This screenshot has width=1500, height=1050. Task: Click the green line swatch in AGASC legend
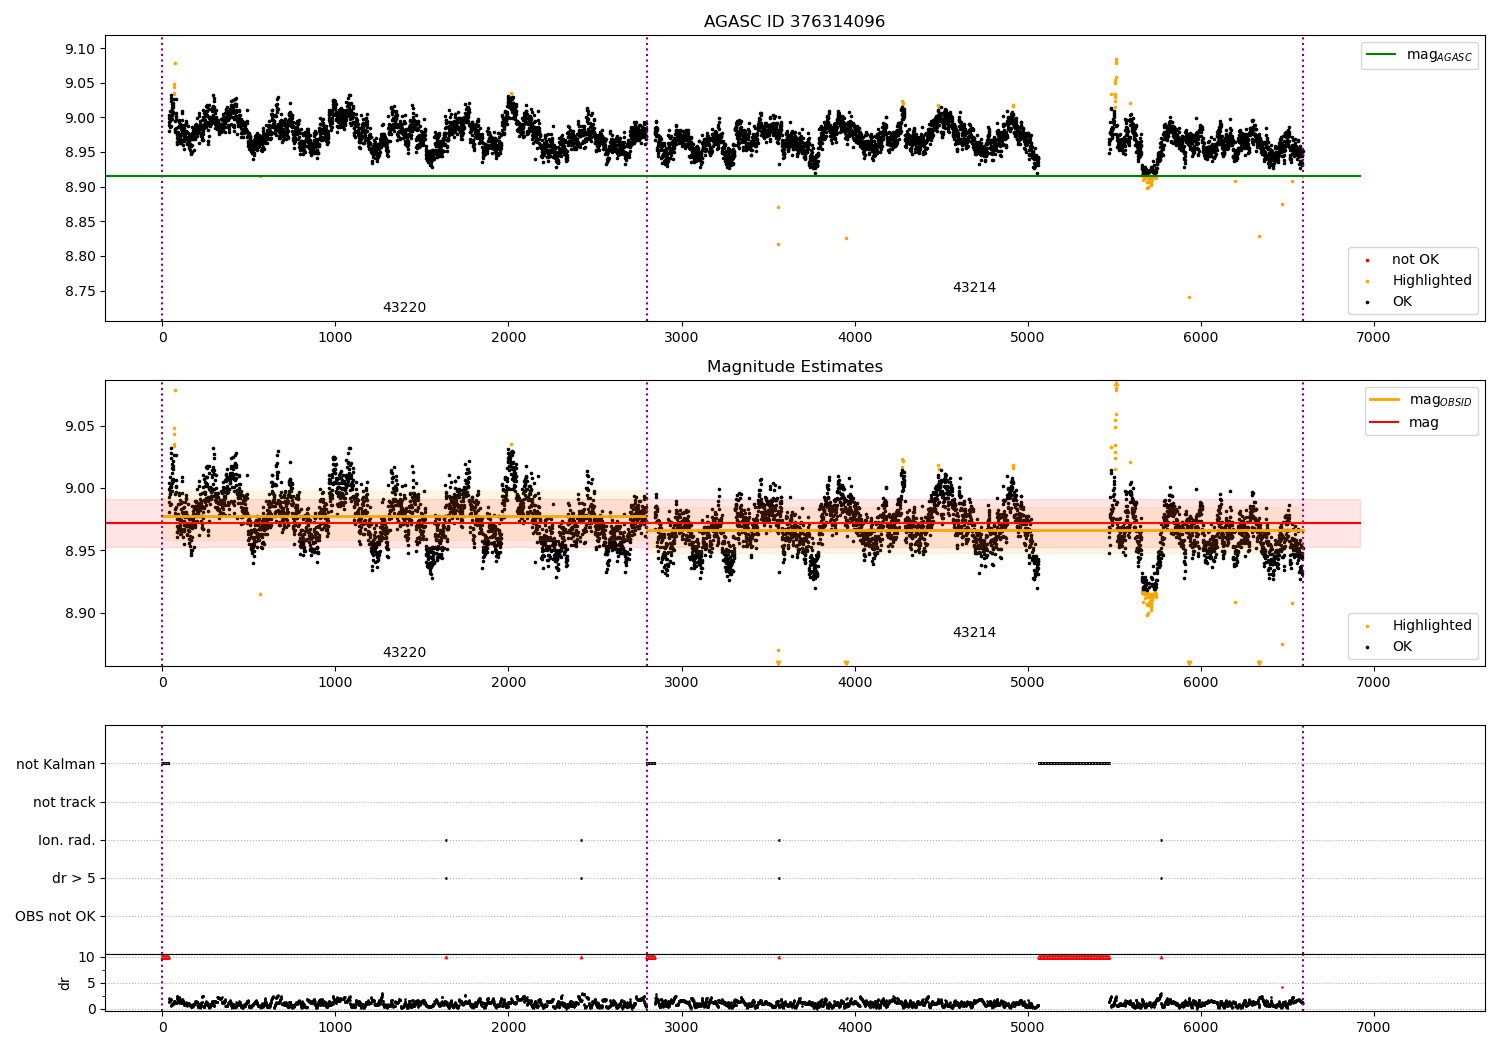point(1382,55)
